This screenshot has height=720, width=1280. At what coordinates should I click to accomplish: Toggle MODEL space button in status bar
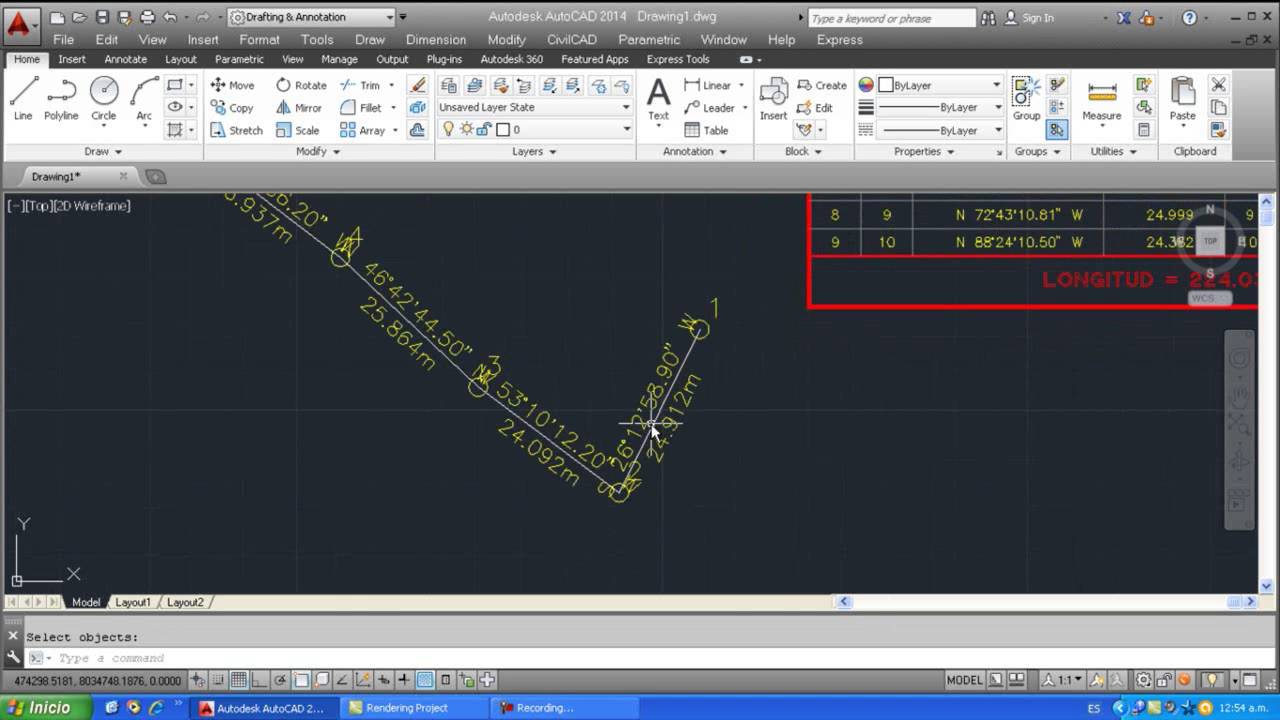(x=964, y=680)
